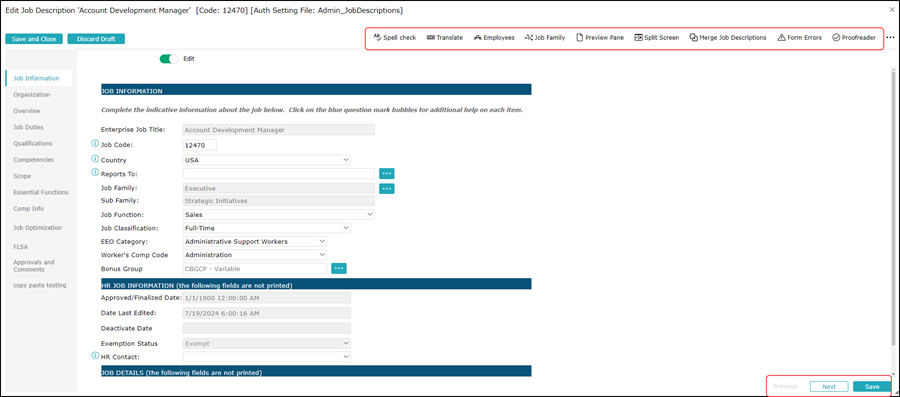This screenshot has height=397, width=900.
Task: Open the more options ellipsis menu
Action: [x=890, y=37]
